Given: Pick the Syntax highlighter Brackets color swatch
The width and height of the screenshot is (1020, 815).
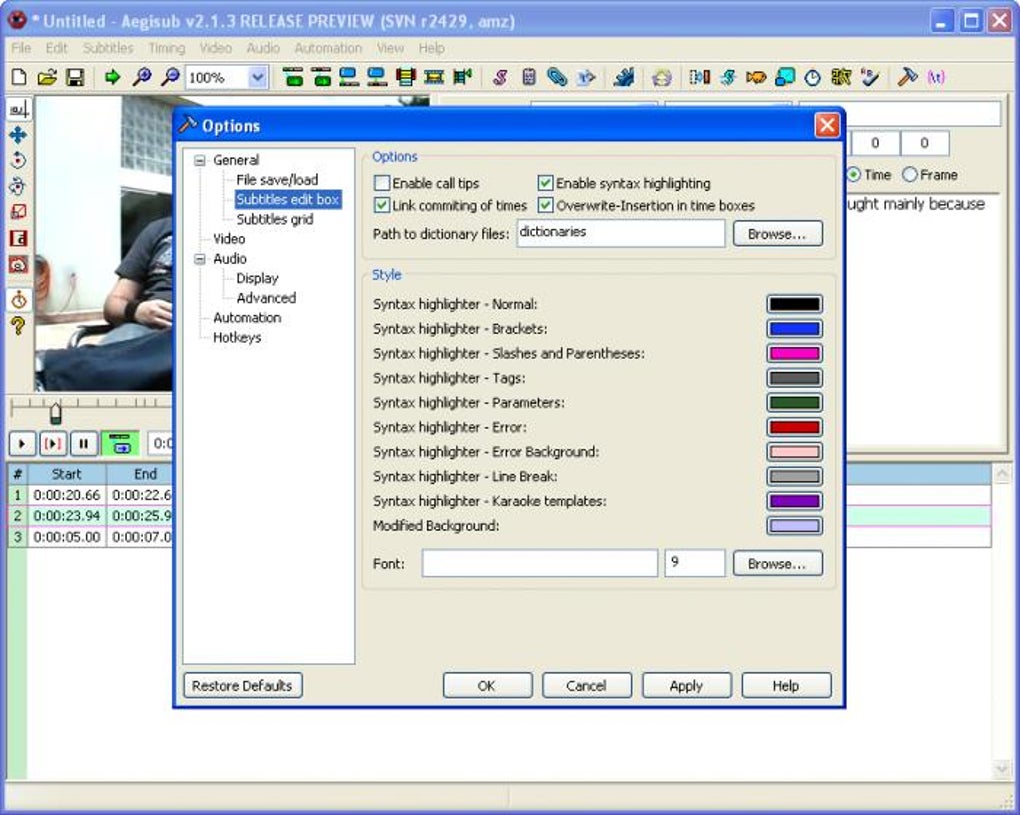Looking at the screenshot, I should click(794, 329).
